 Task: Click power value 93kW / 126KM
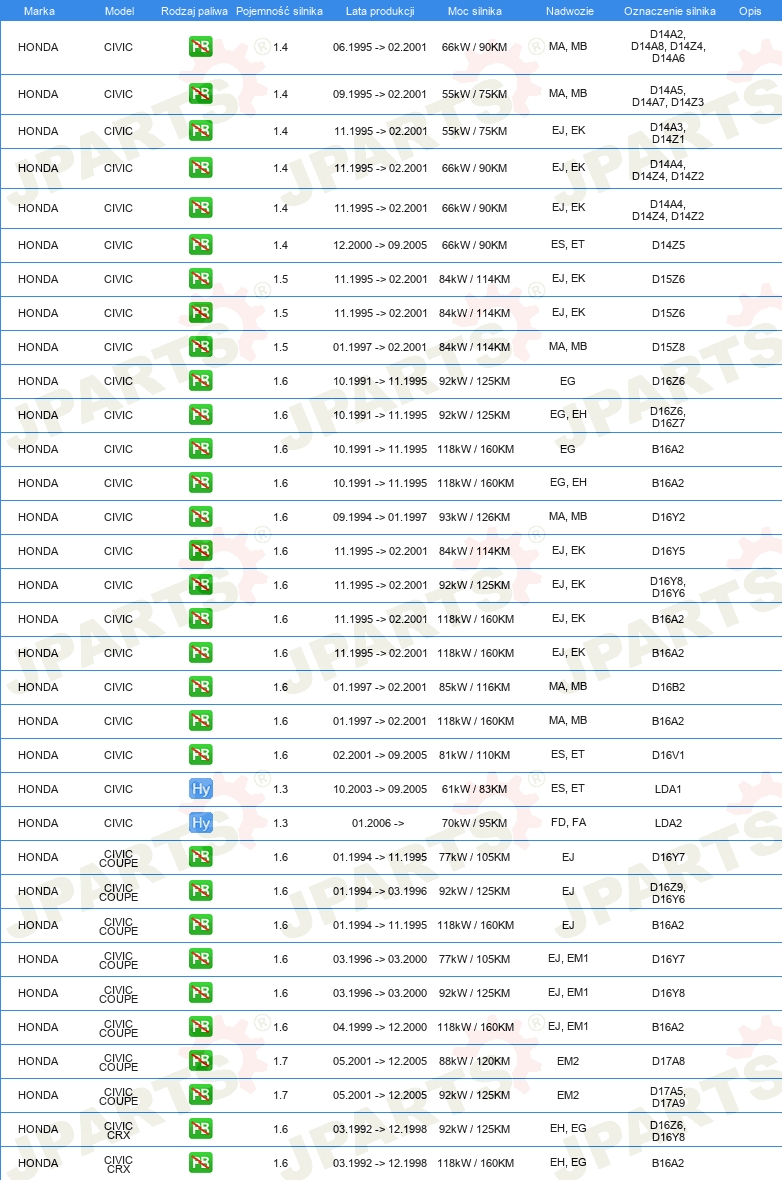pyautogui.click(x=474, y=518)
